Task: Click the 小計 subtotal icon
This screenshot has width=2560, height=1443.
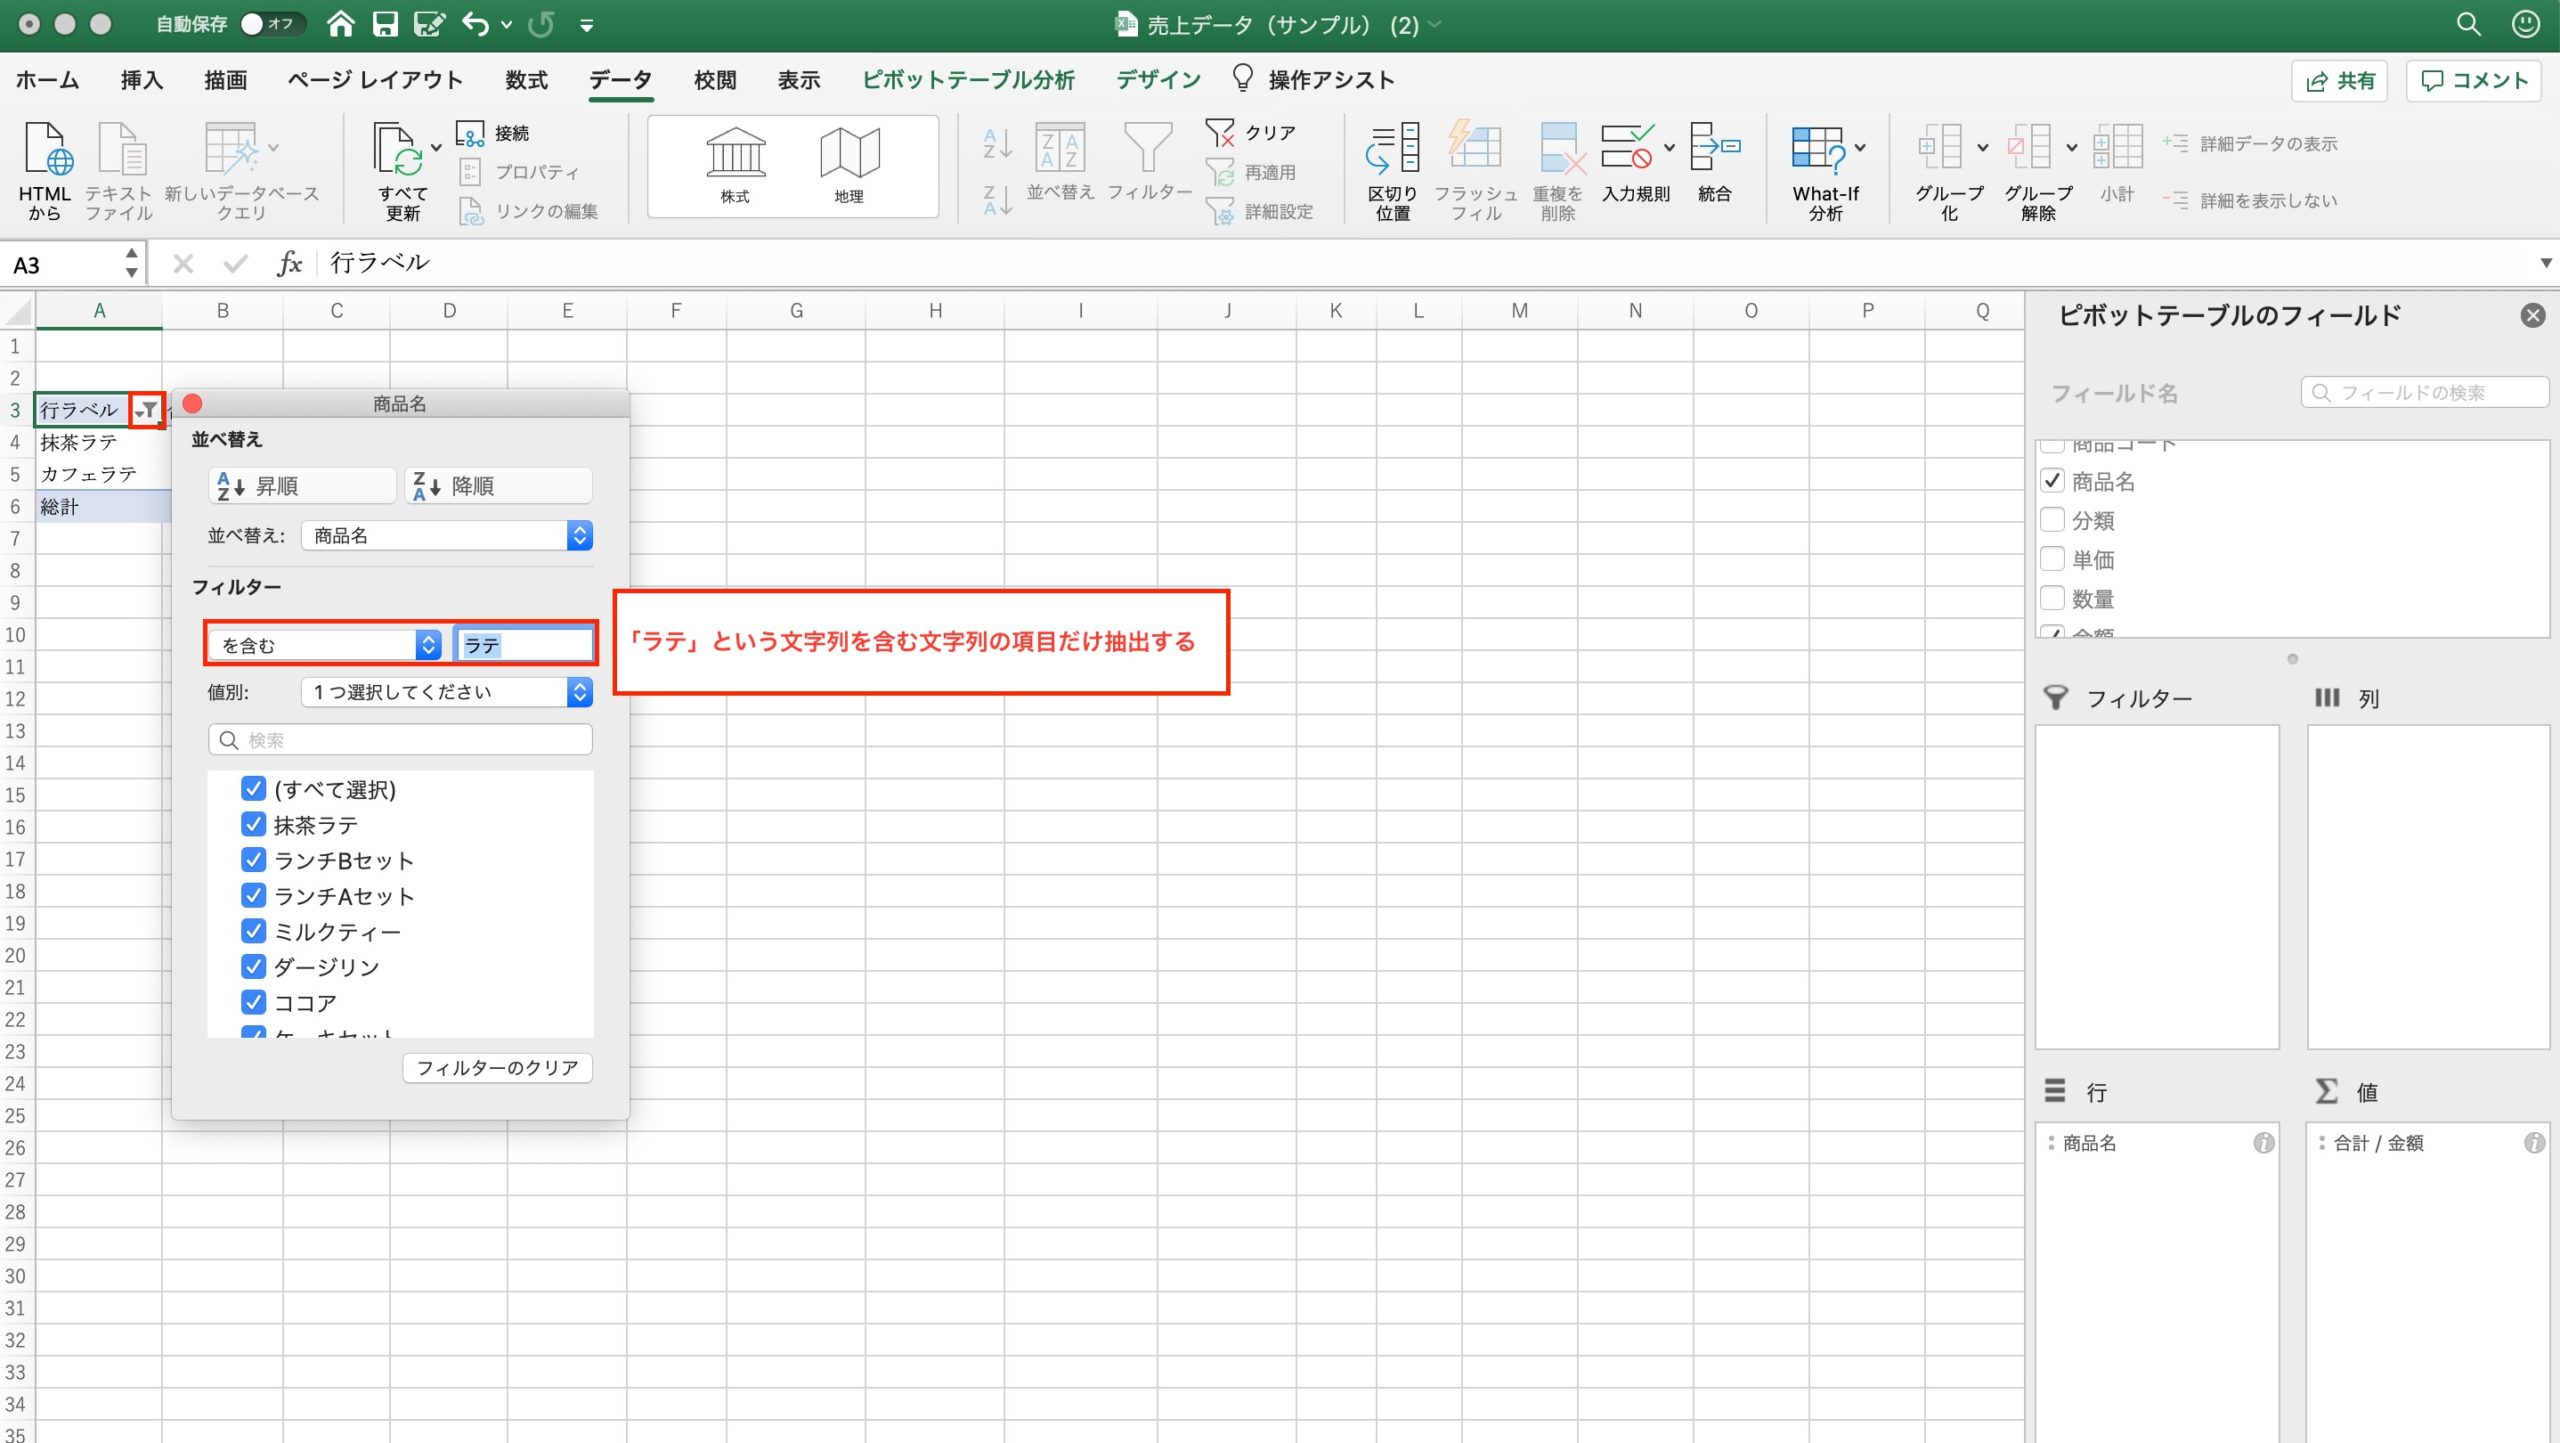Action: click(x=2118, y=148)
